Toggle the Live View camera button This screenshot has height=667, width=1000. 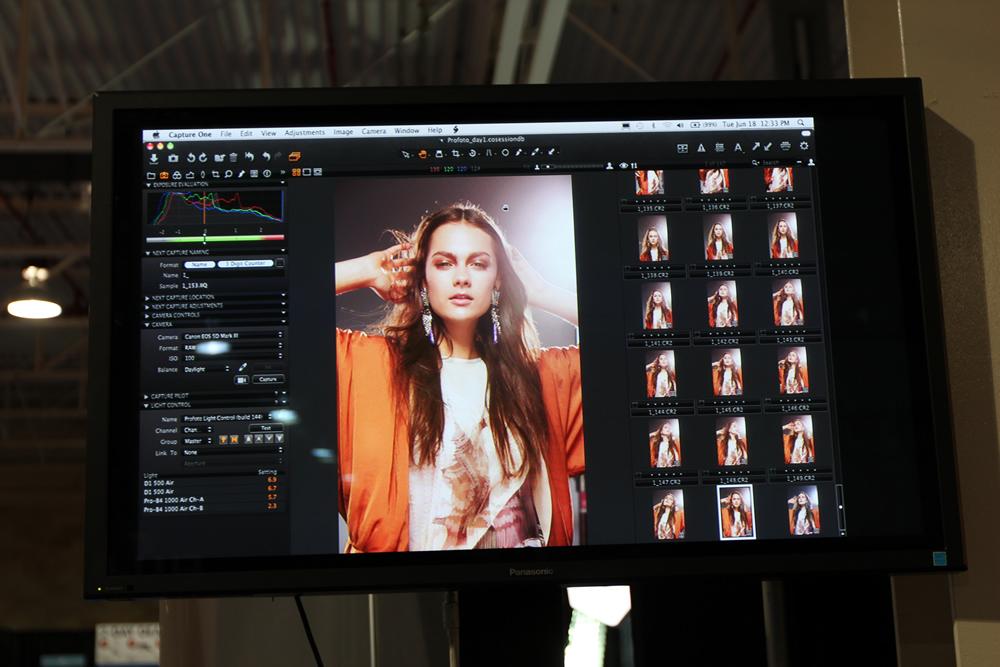[x=241, y=380]
